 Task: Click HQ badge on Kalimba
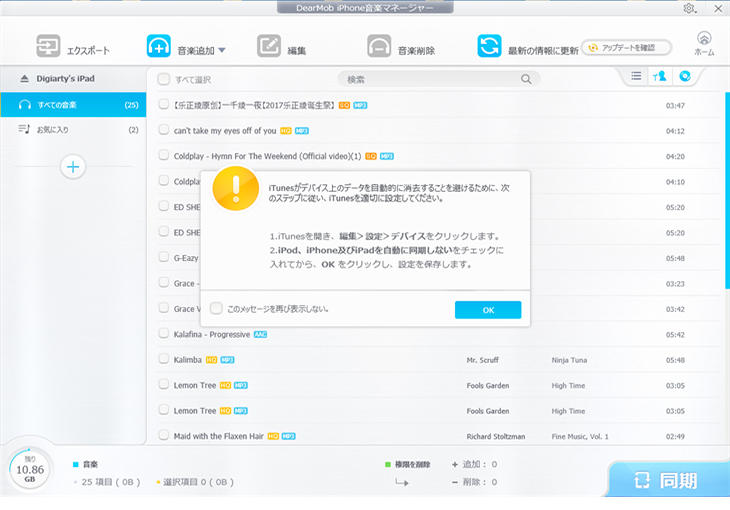pos(211,360)
